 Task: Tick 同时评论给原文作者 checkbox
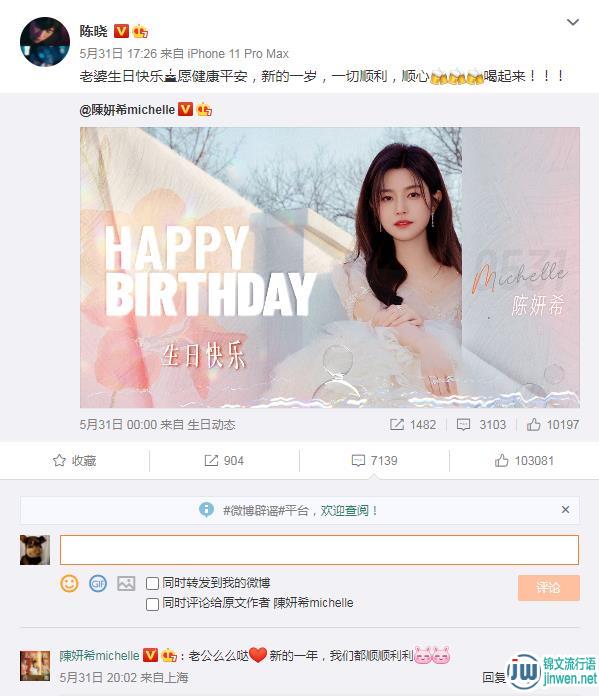pos(152,604)
